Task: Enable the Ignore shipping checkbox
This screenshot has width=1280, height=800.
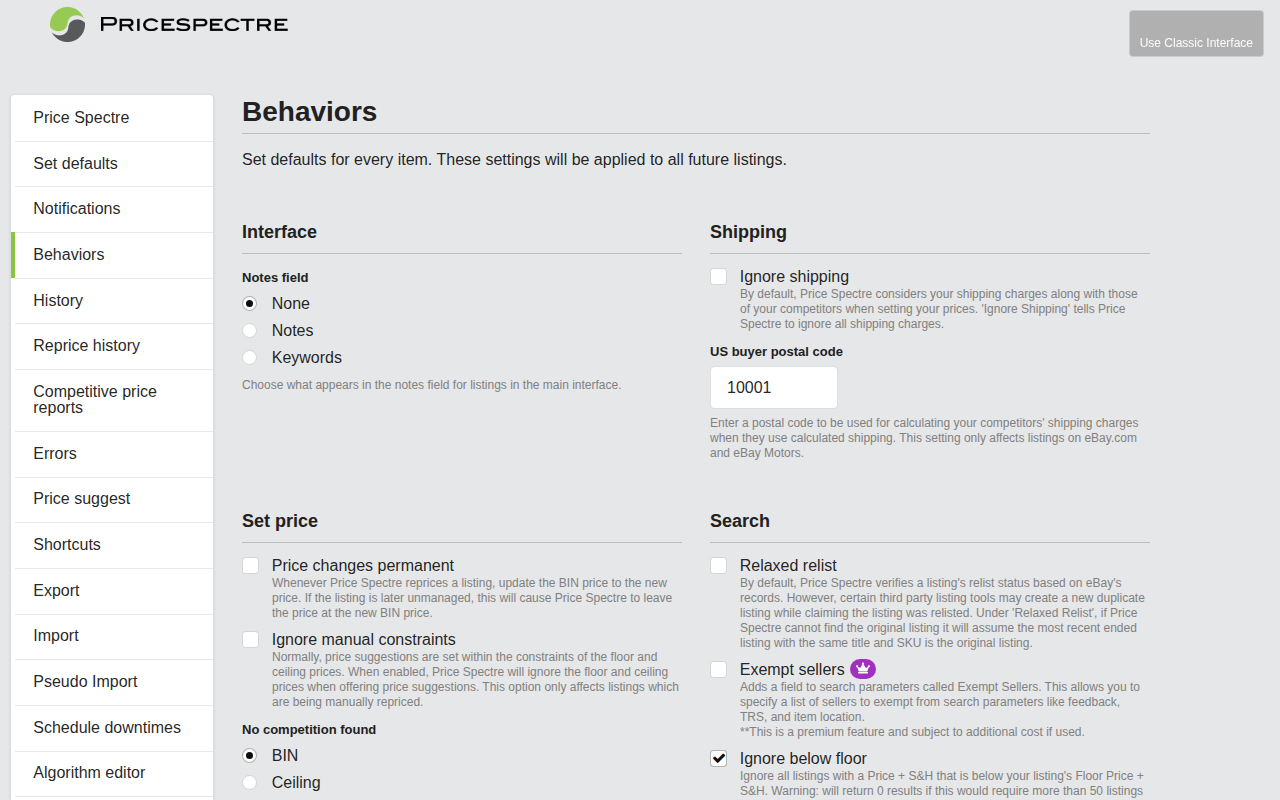Action: pyautogui.click(x=718, y=276)
